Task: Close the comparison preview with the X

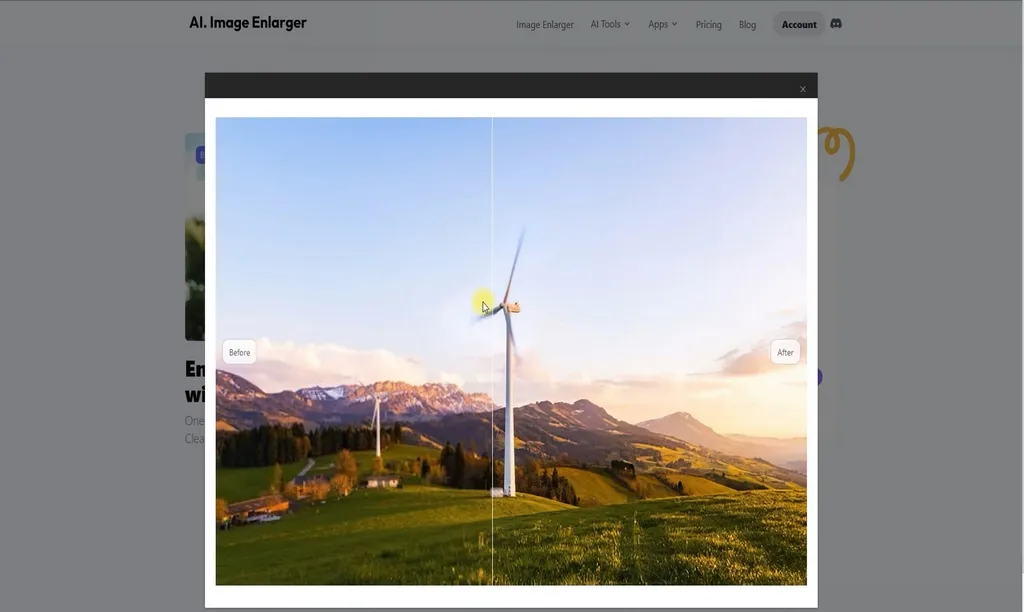Action: 802,89
